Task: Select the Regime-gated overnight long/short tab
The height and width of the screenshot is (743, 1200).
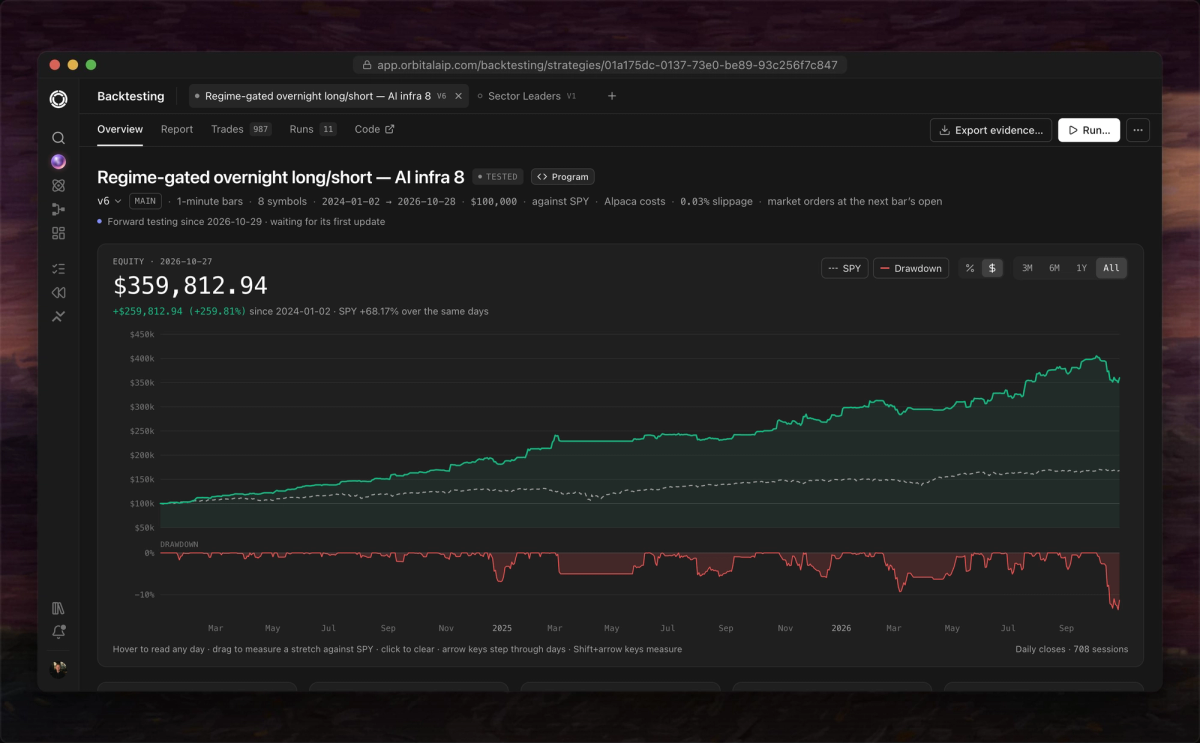Action: click(x=329, y=96)
